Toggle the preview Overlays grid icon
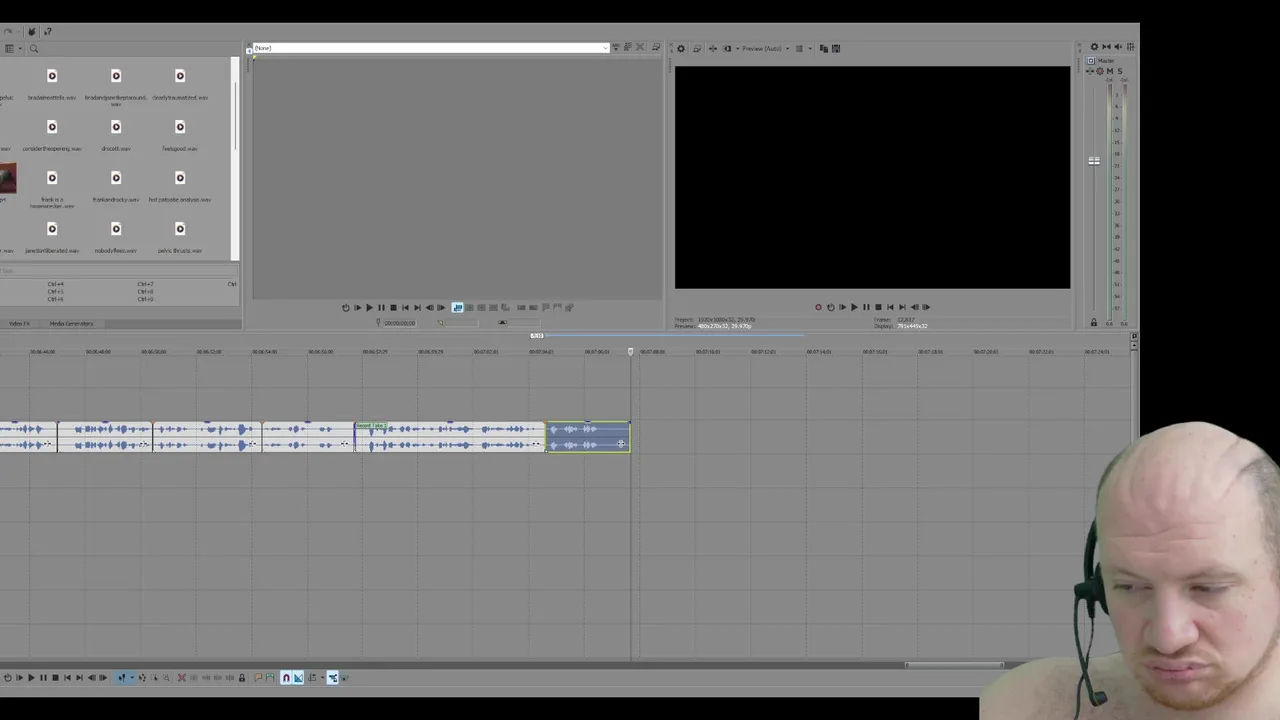1280x720 pixels. (799, 48)
